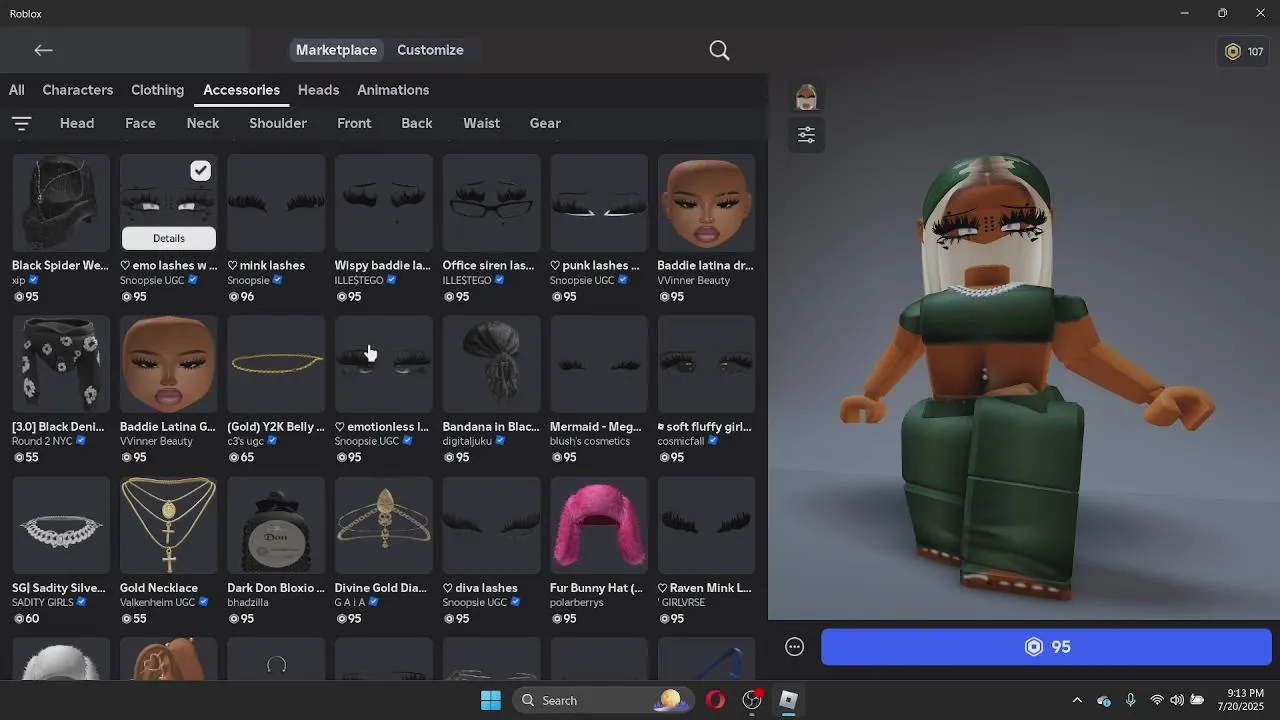1280x720 pixels.
Task: Open avatar settings sliders icon
Action: pos(806,135)
